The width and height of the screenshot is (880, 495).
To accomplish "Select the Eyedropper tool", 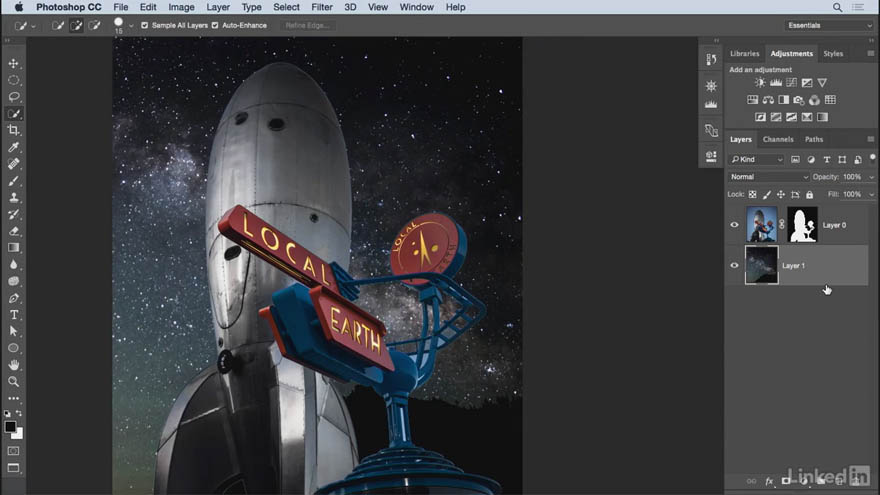I will click(x=13, y=147).
